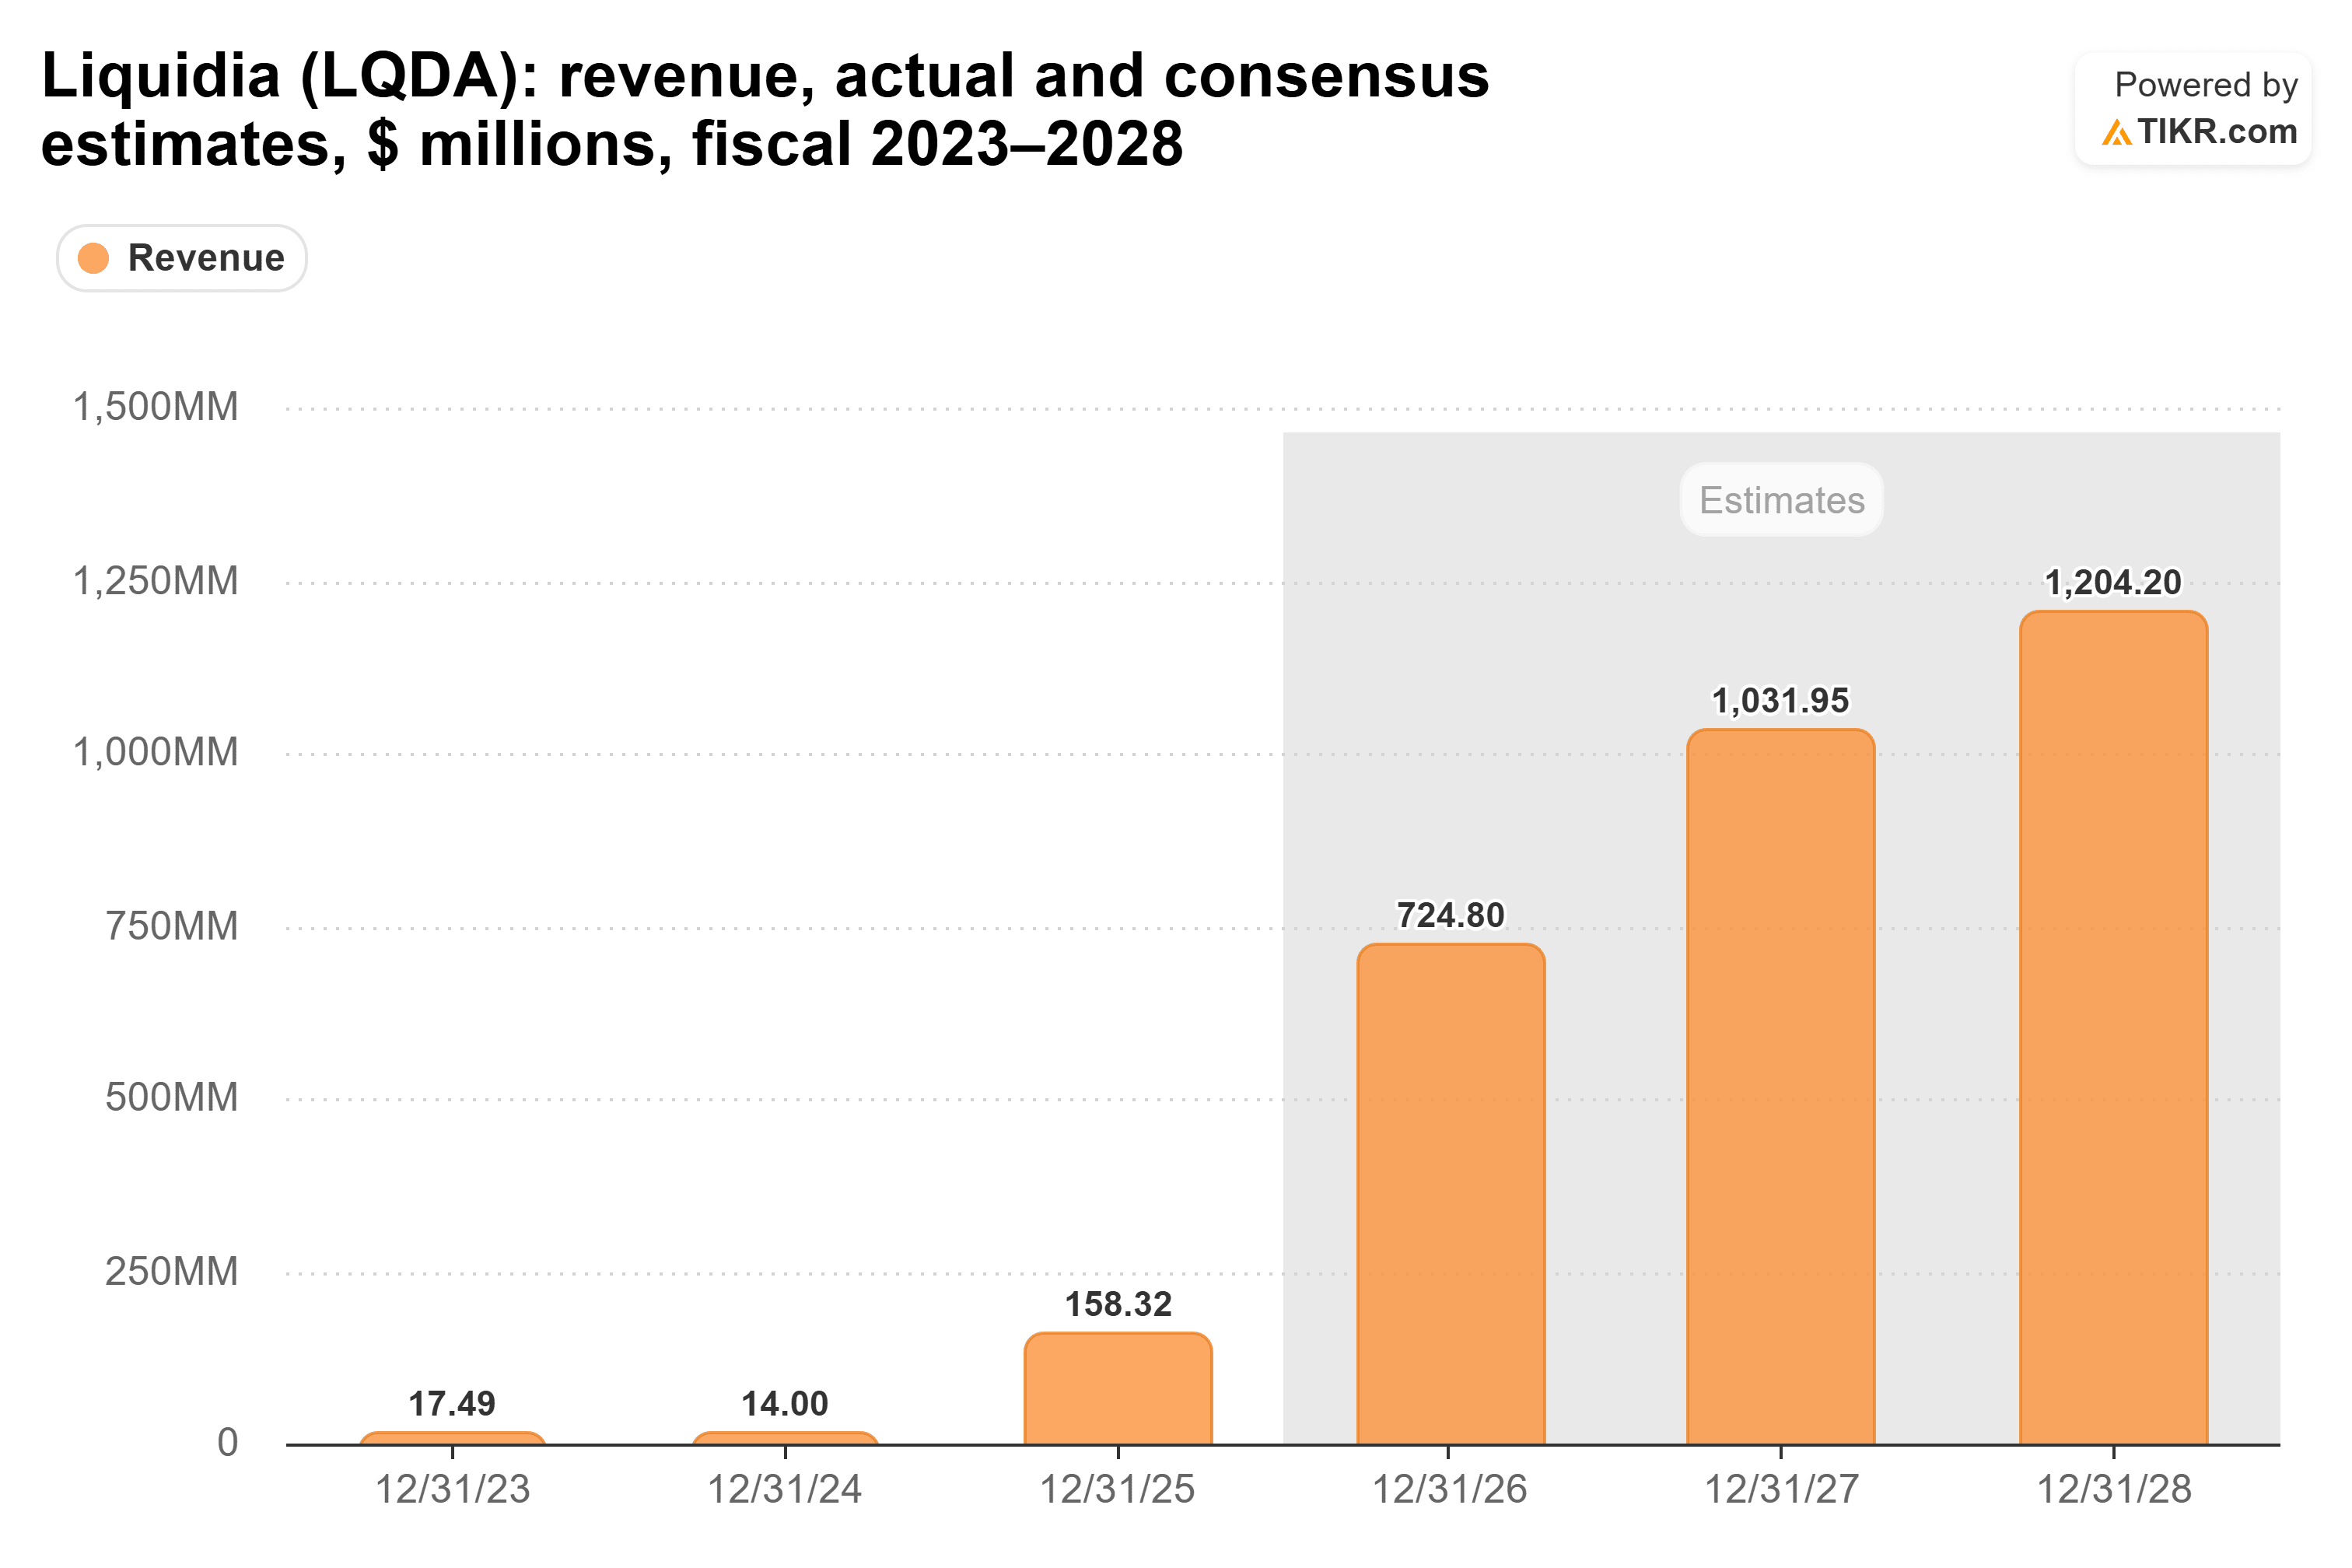
Task: Click the 12/31/27 axis date
Action: click(x=1782, y=1490)
